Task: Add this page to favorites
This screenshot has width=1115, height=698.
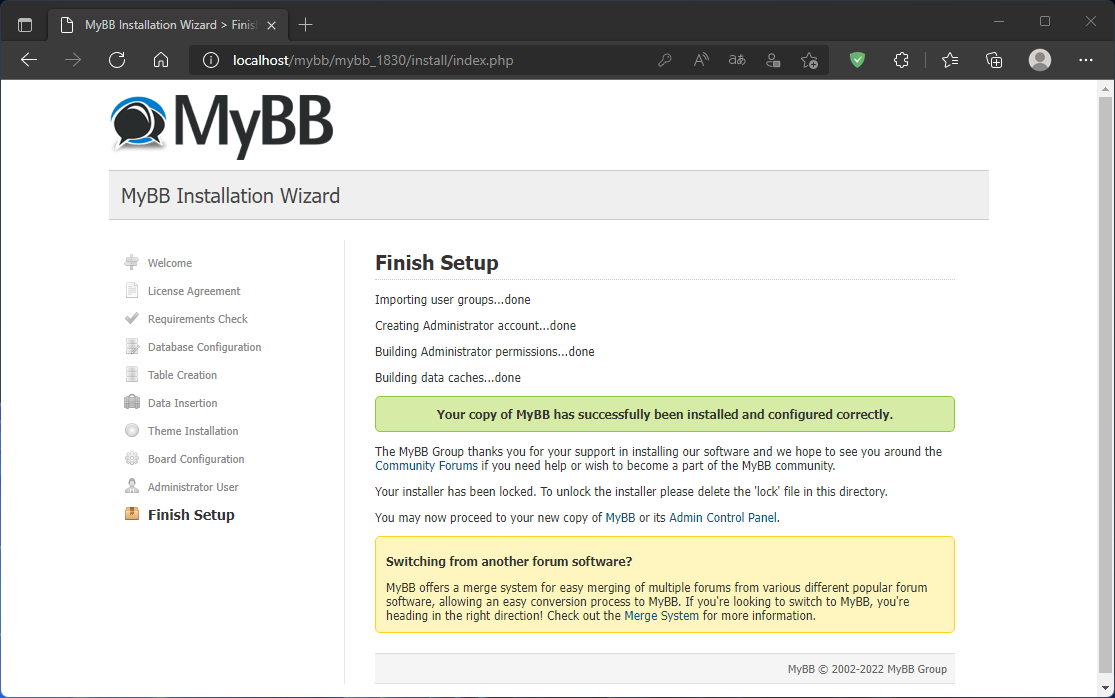Action: 809,60
